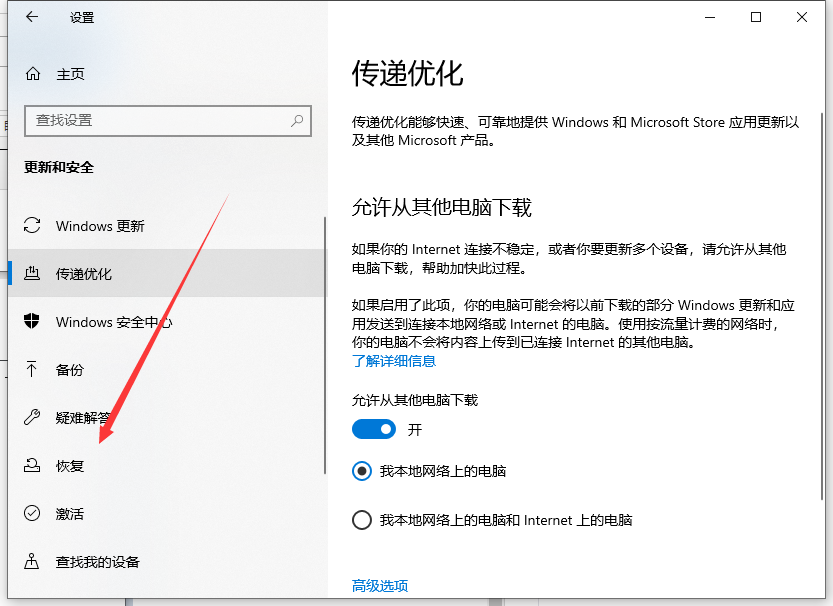This screenshot has height=606, width=833.
Task: Click the Home icon beside 主页
Action: tap(33, 74)
